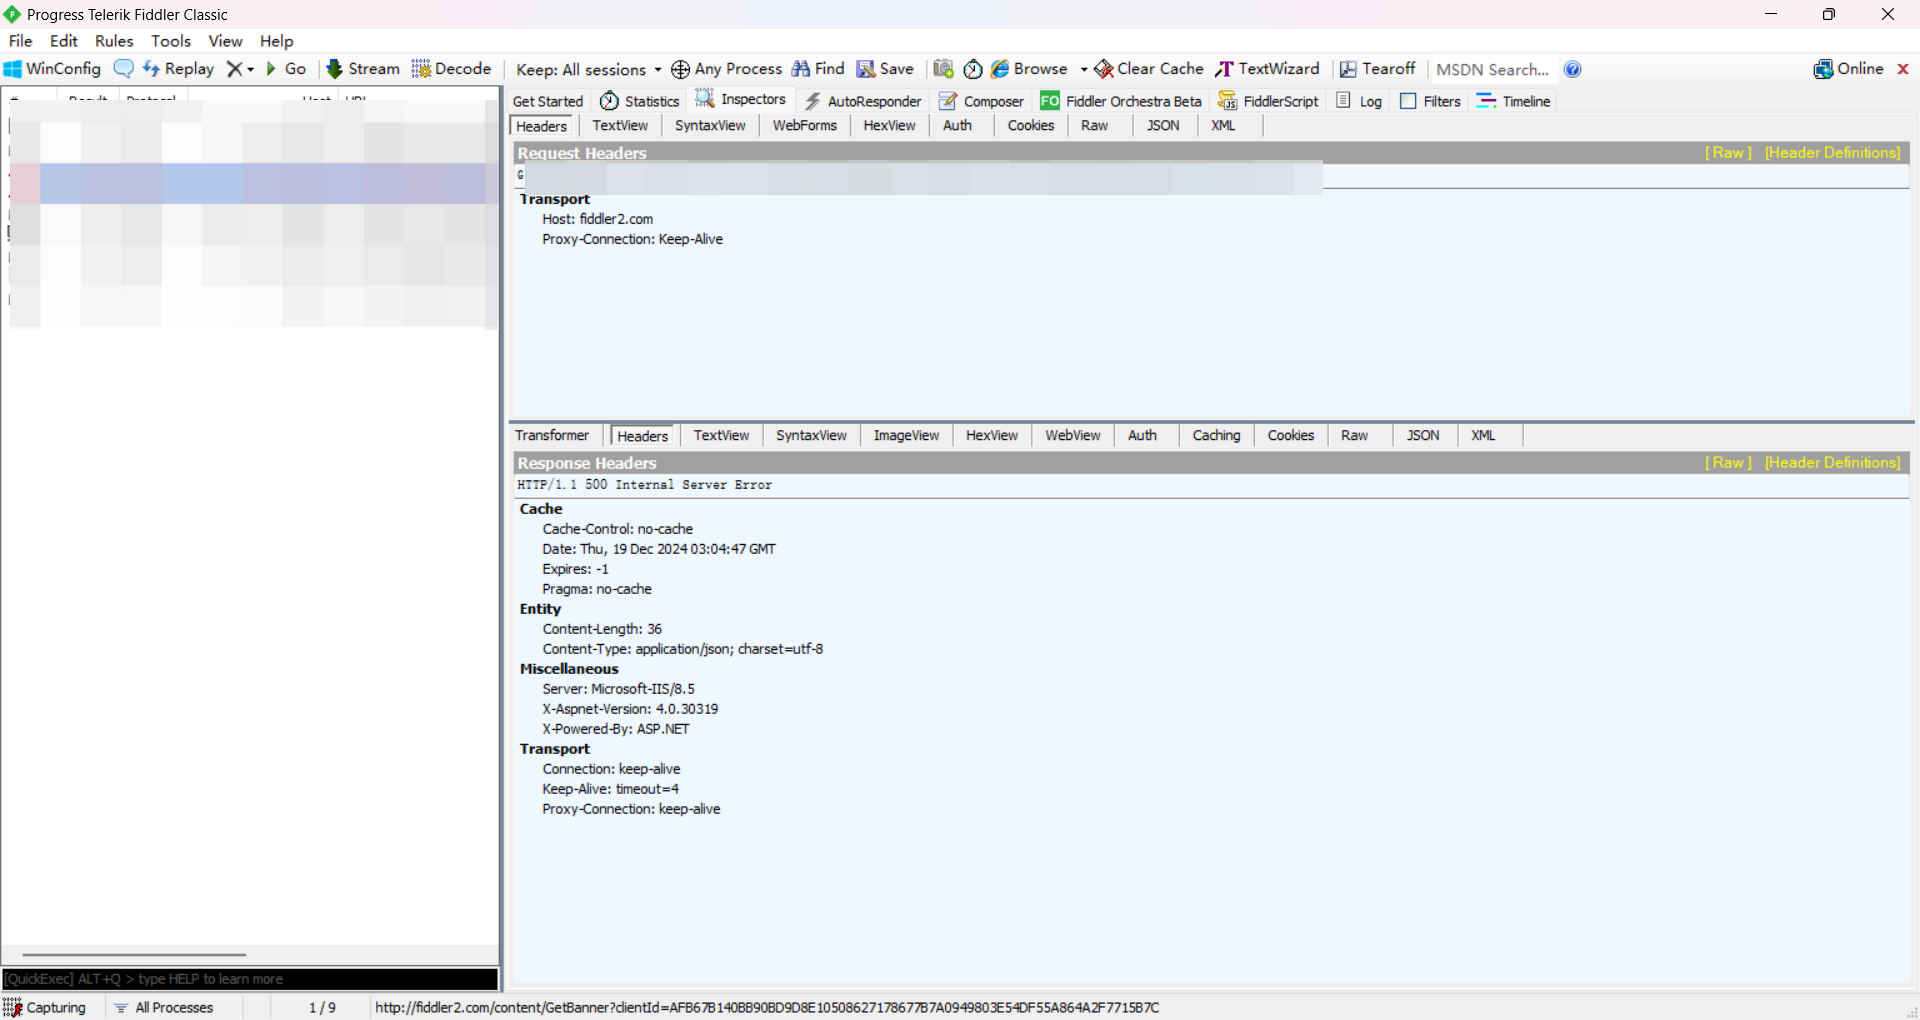
Task: Click Go to resume breakpoints
Action: 286,69
